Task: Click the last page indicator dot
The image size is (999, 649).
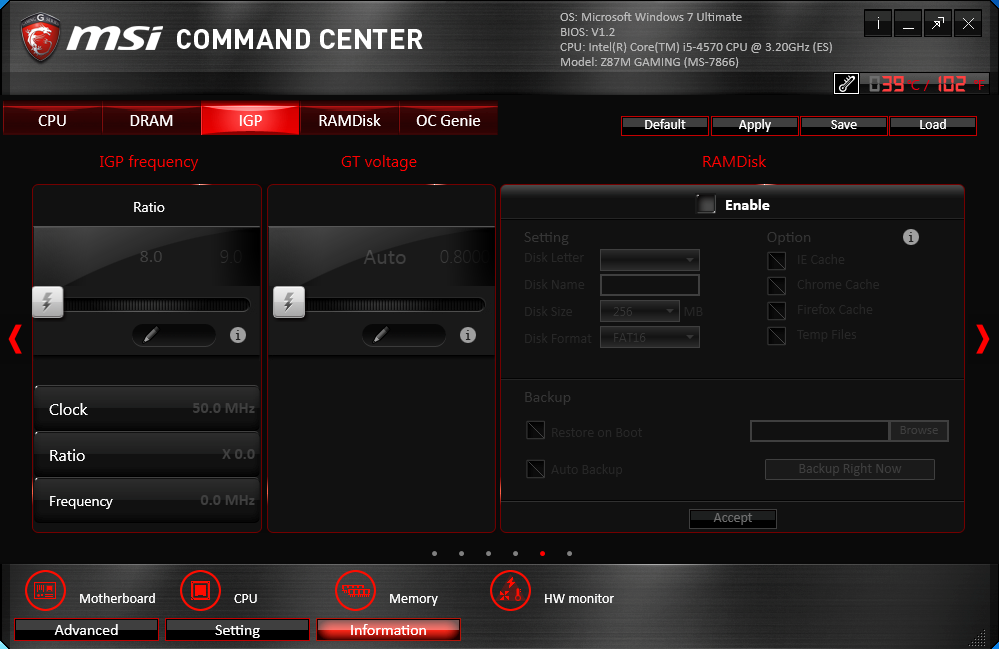Action: 570,553
